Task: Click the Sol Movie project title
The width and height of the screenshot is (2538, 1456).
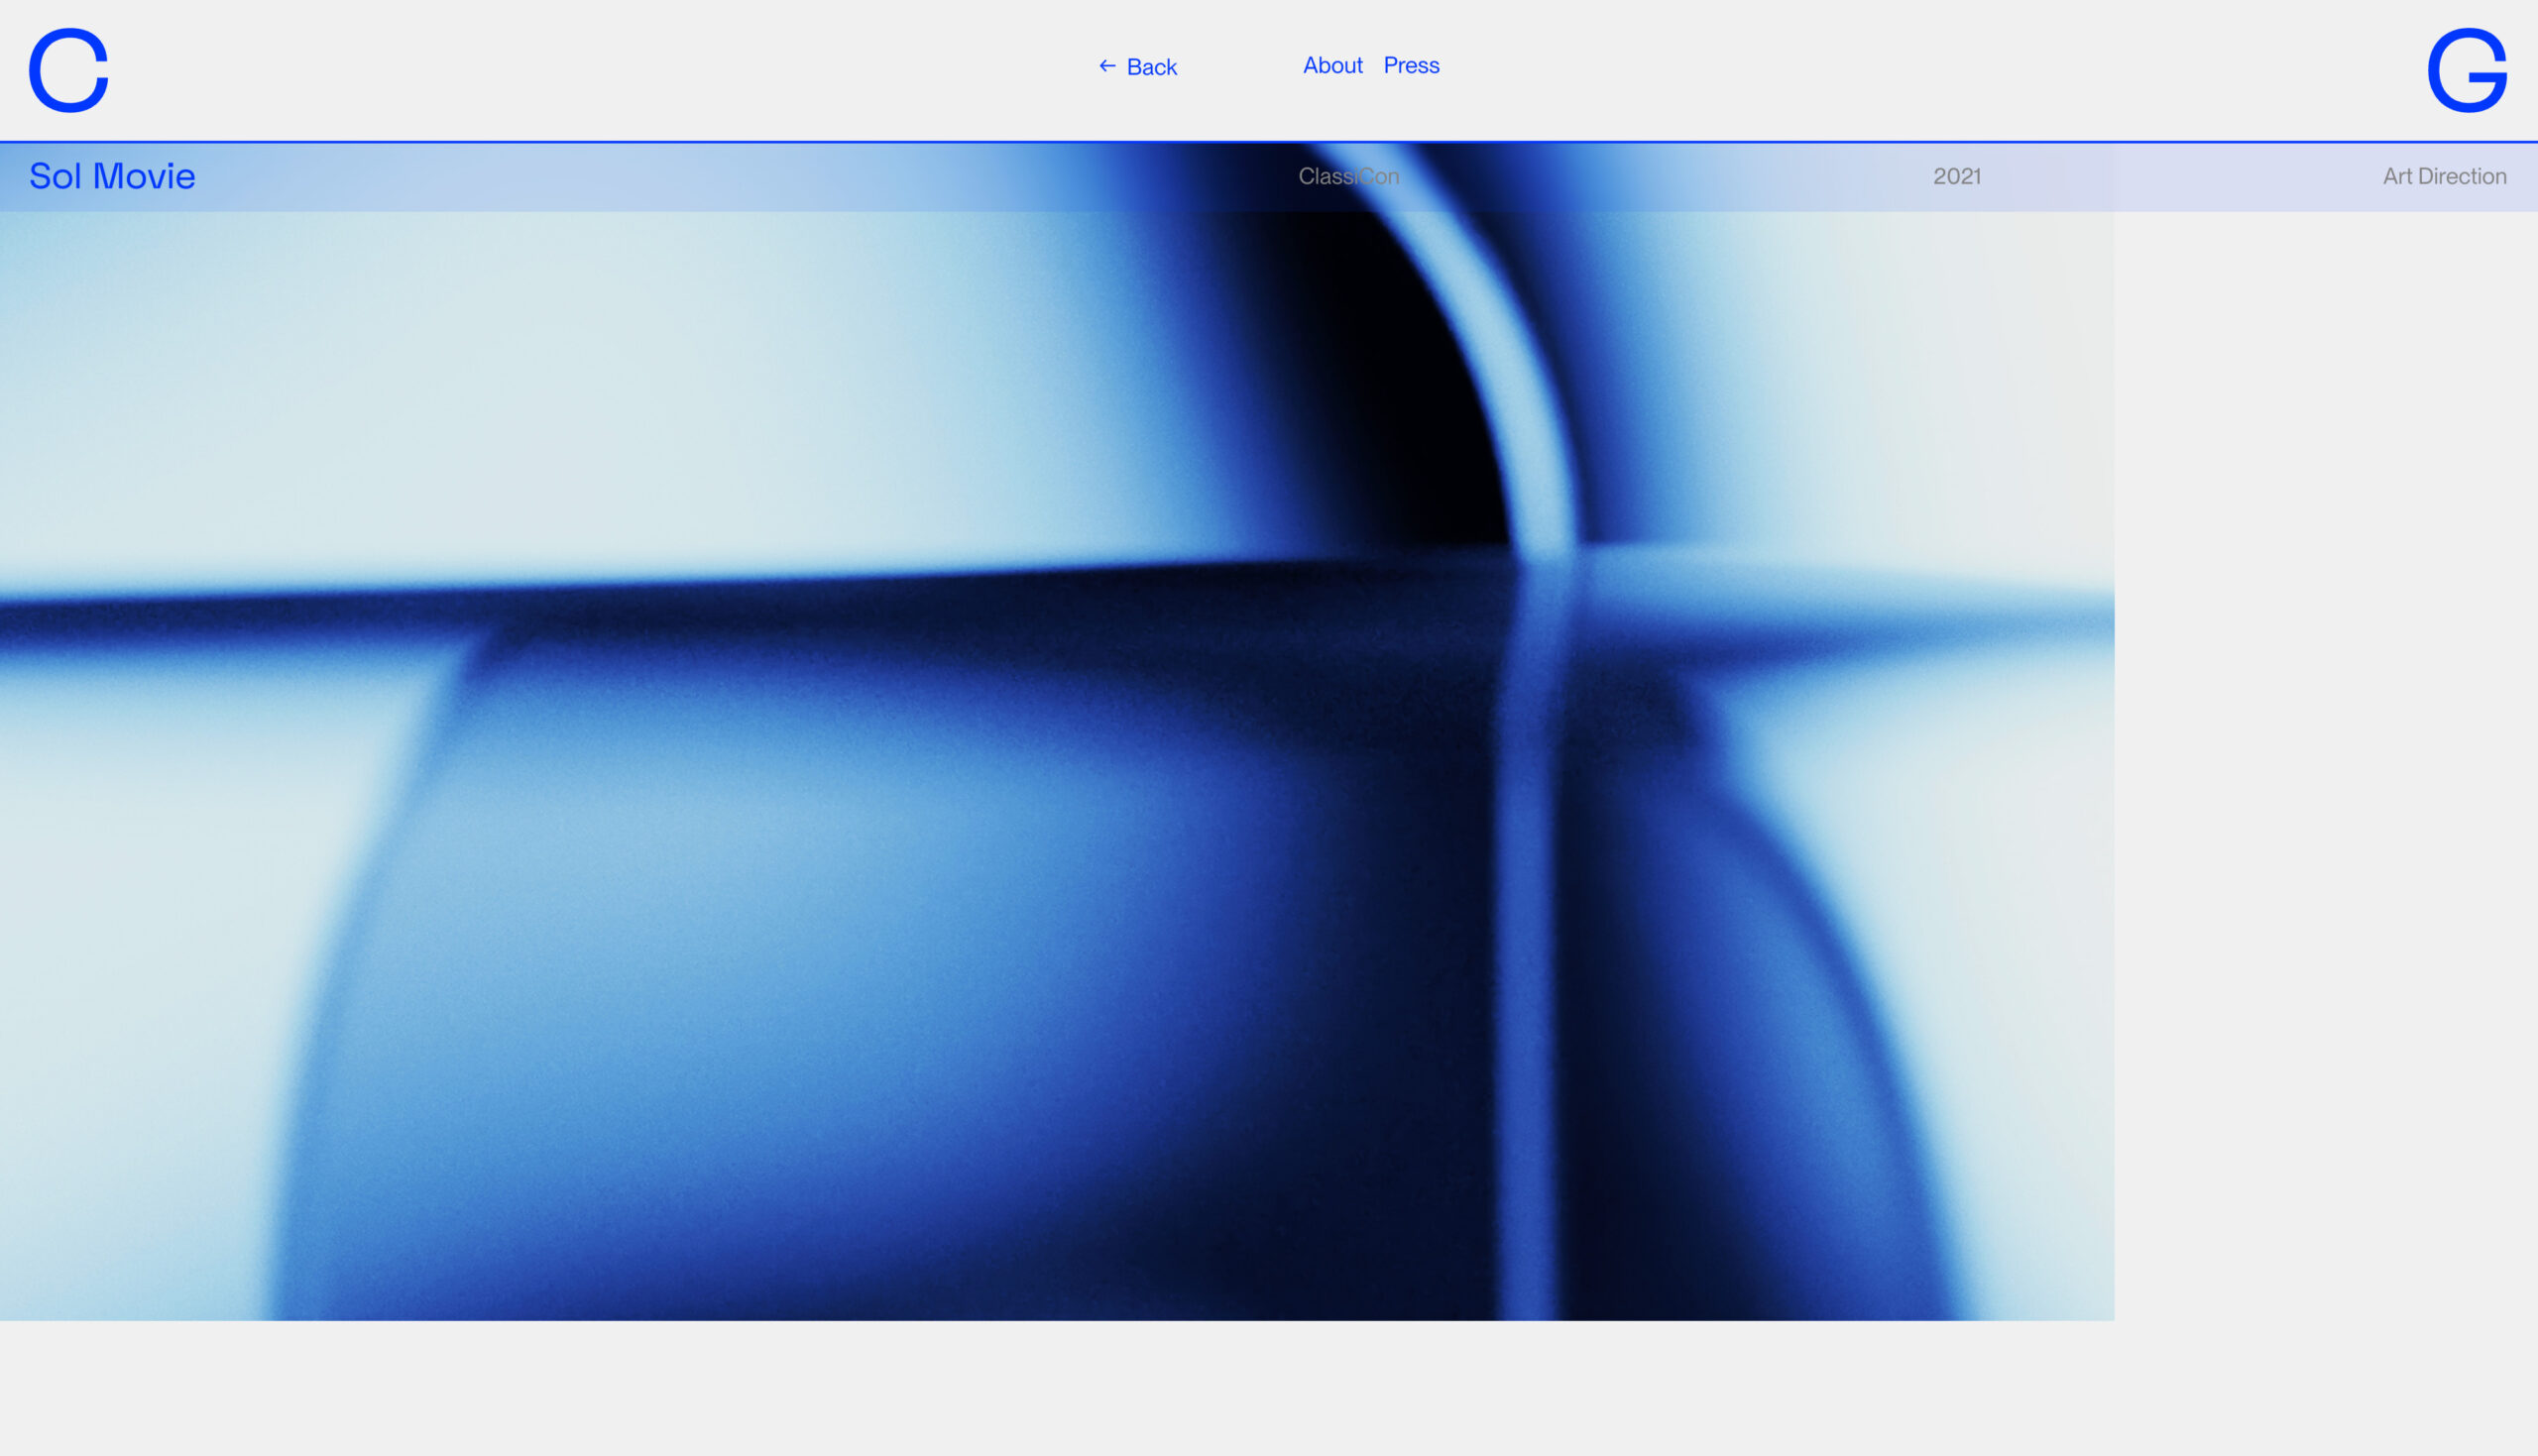Action: (112, 176)
